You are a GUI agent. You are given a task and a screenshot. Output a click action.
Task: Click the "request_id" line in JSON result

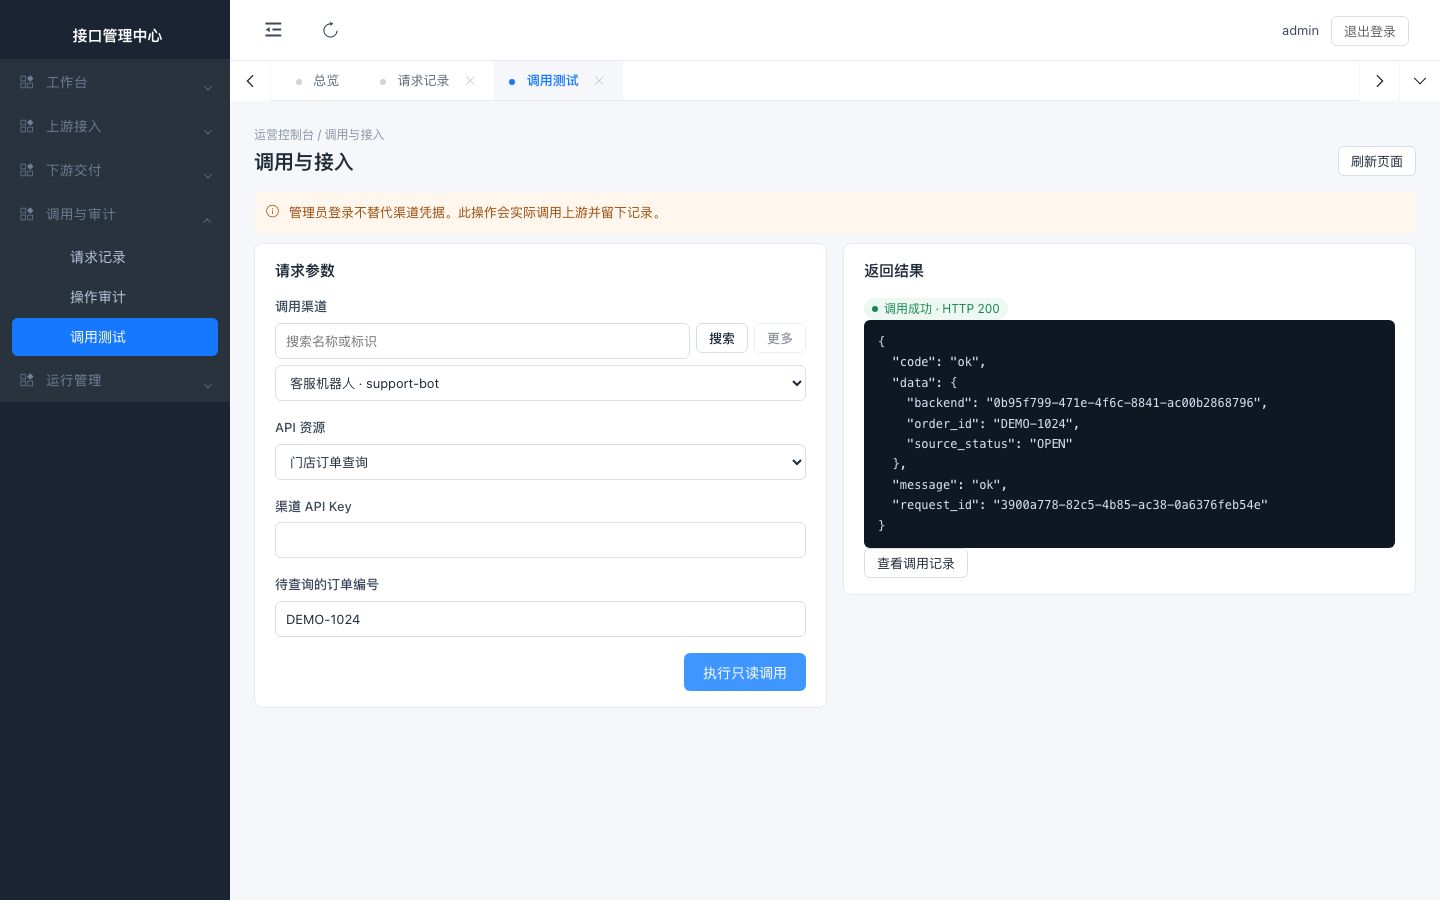[x=1079, y=505]
